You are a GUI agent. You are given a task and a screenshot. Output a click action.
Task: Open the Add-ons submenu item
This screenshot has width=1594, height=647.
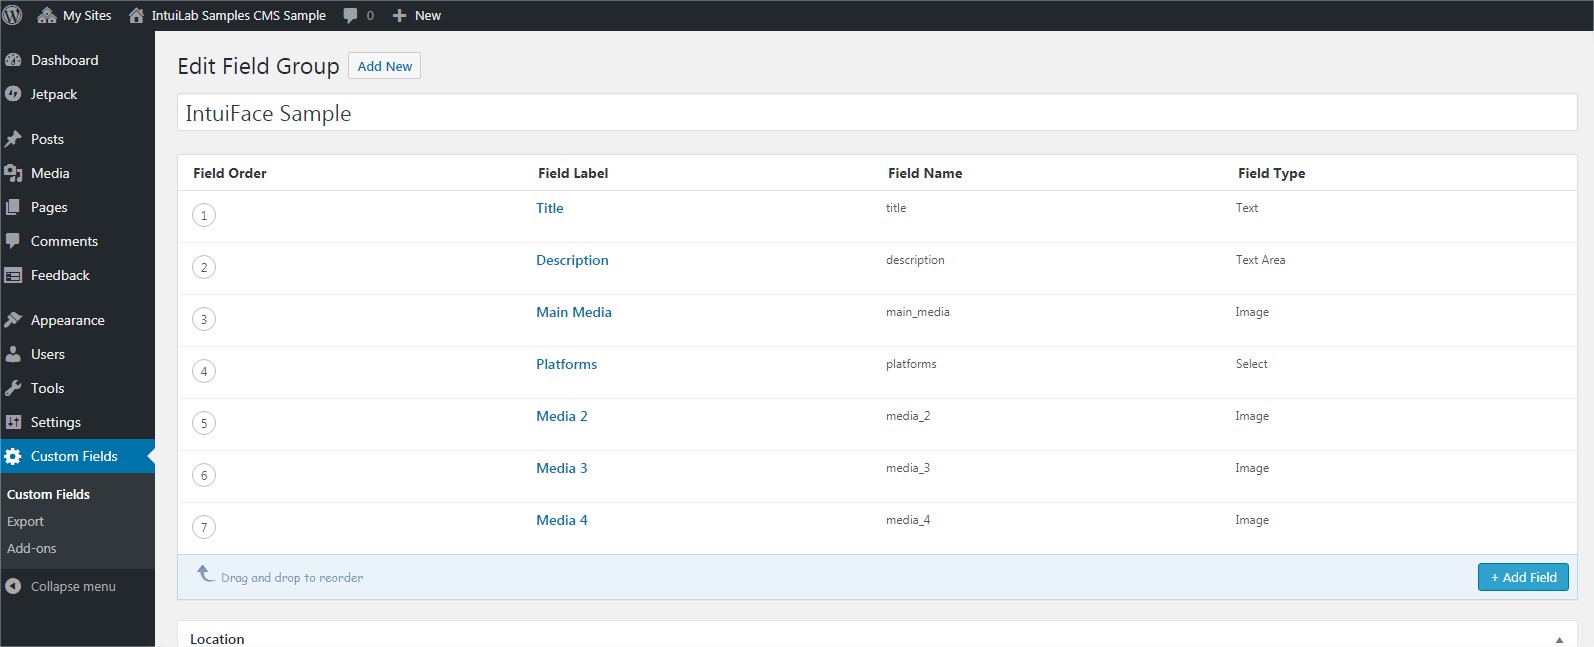32,548
